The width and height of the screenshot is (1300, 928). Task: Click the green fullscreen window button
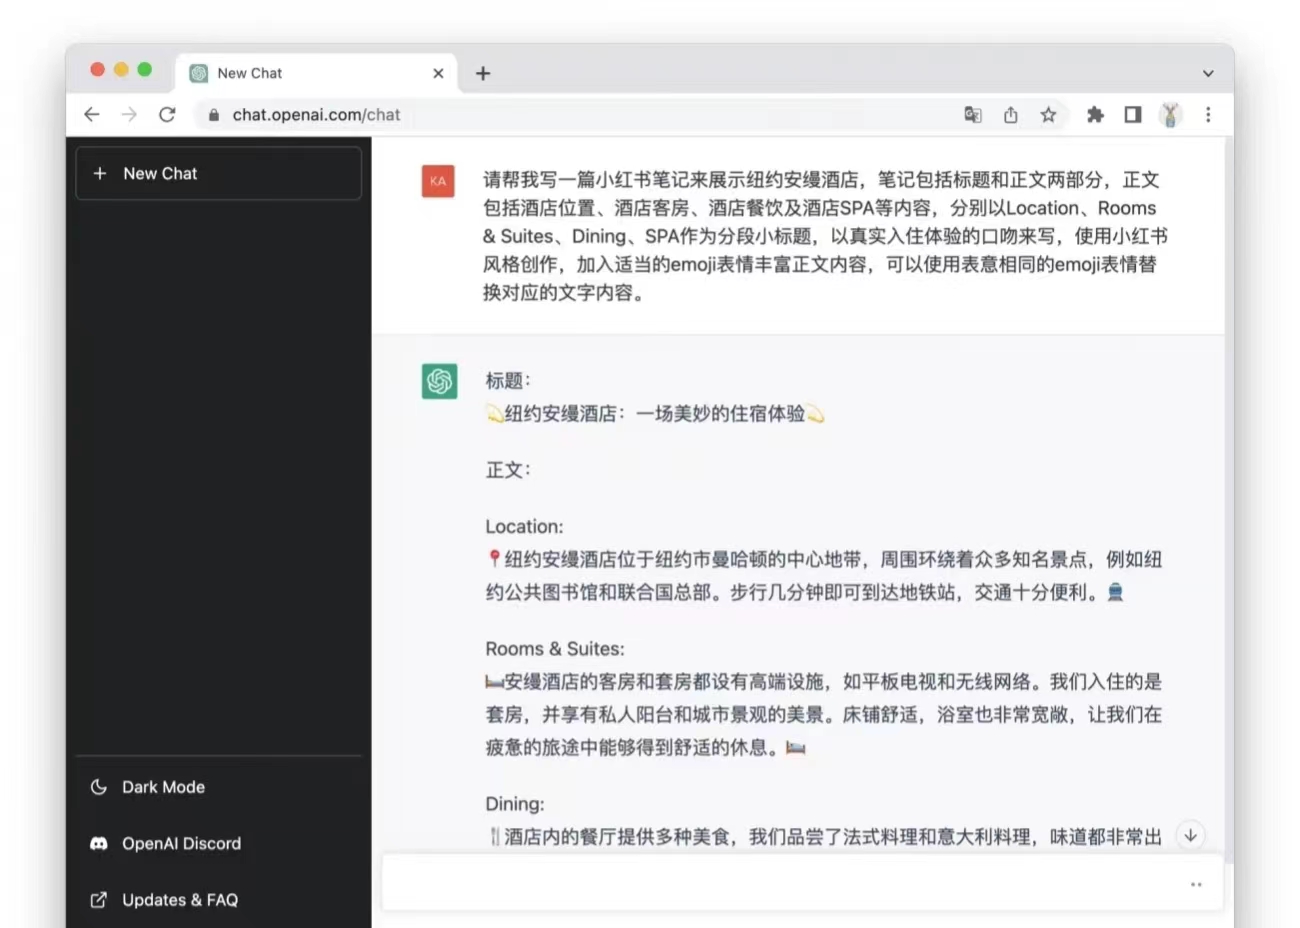pos(144,69)
